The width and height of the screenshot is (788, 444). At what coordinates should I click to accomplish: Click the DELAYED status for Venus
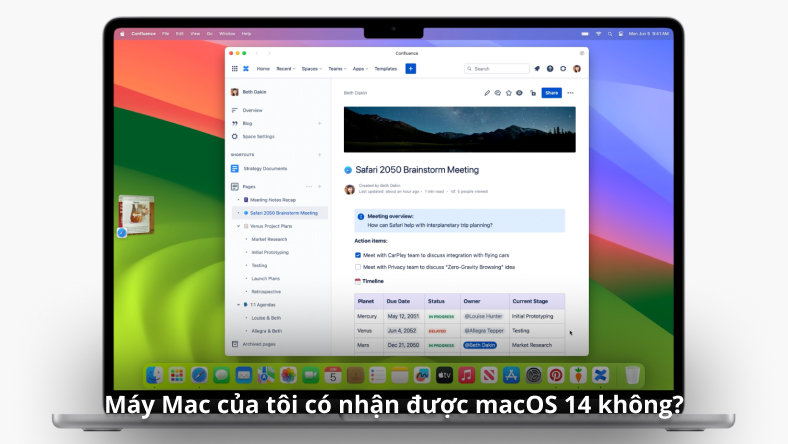pos(437,331)
